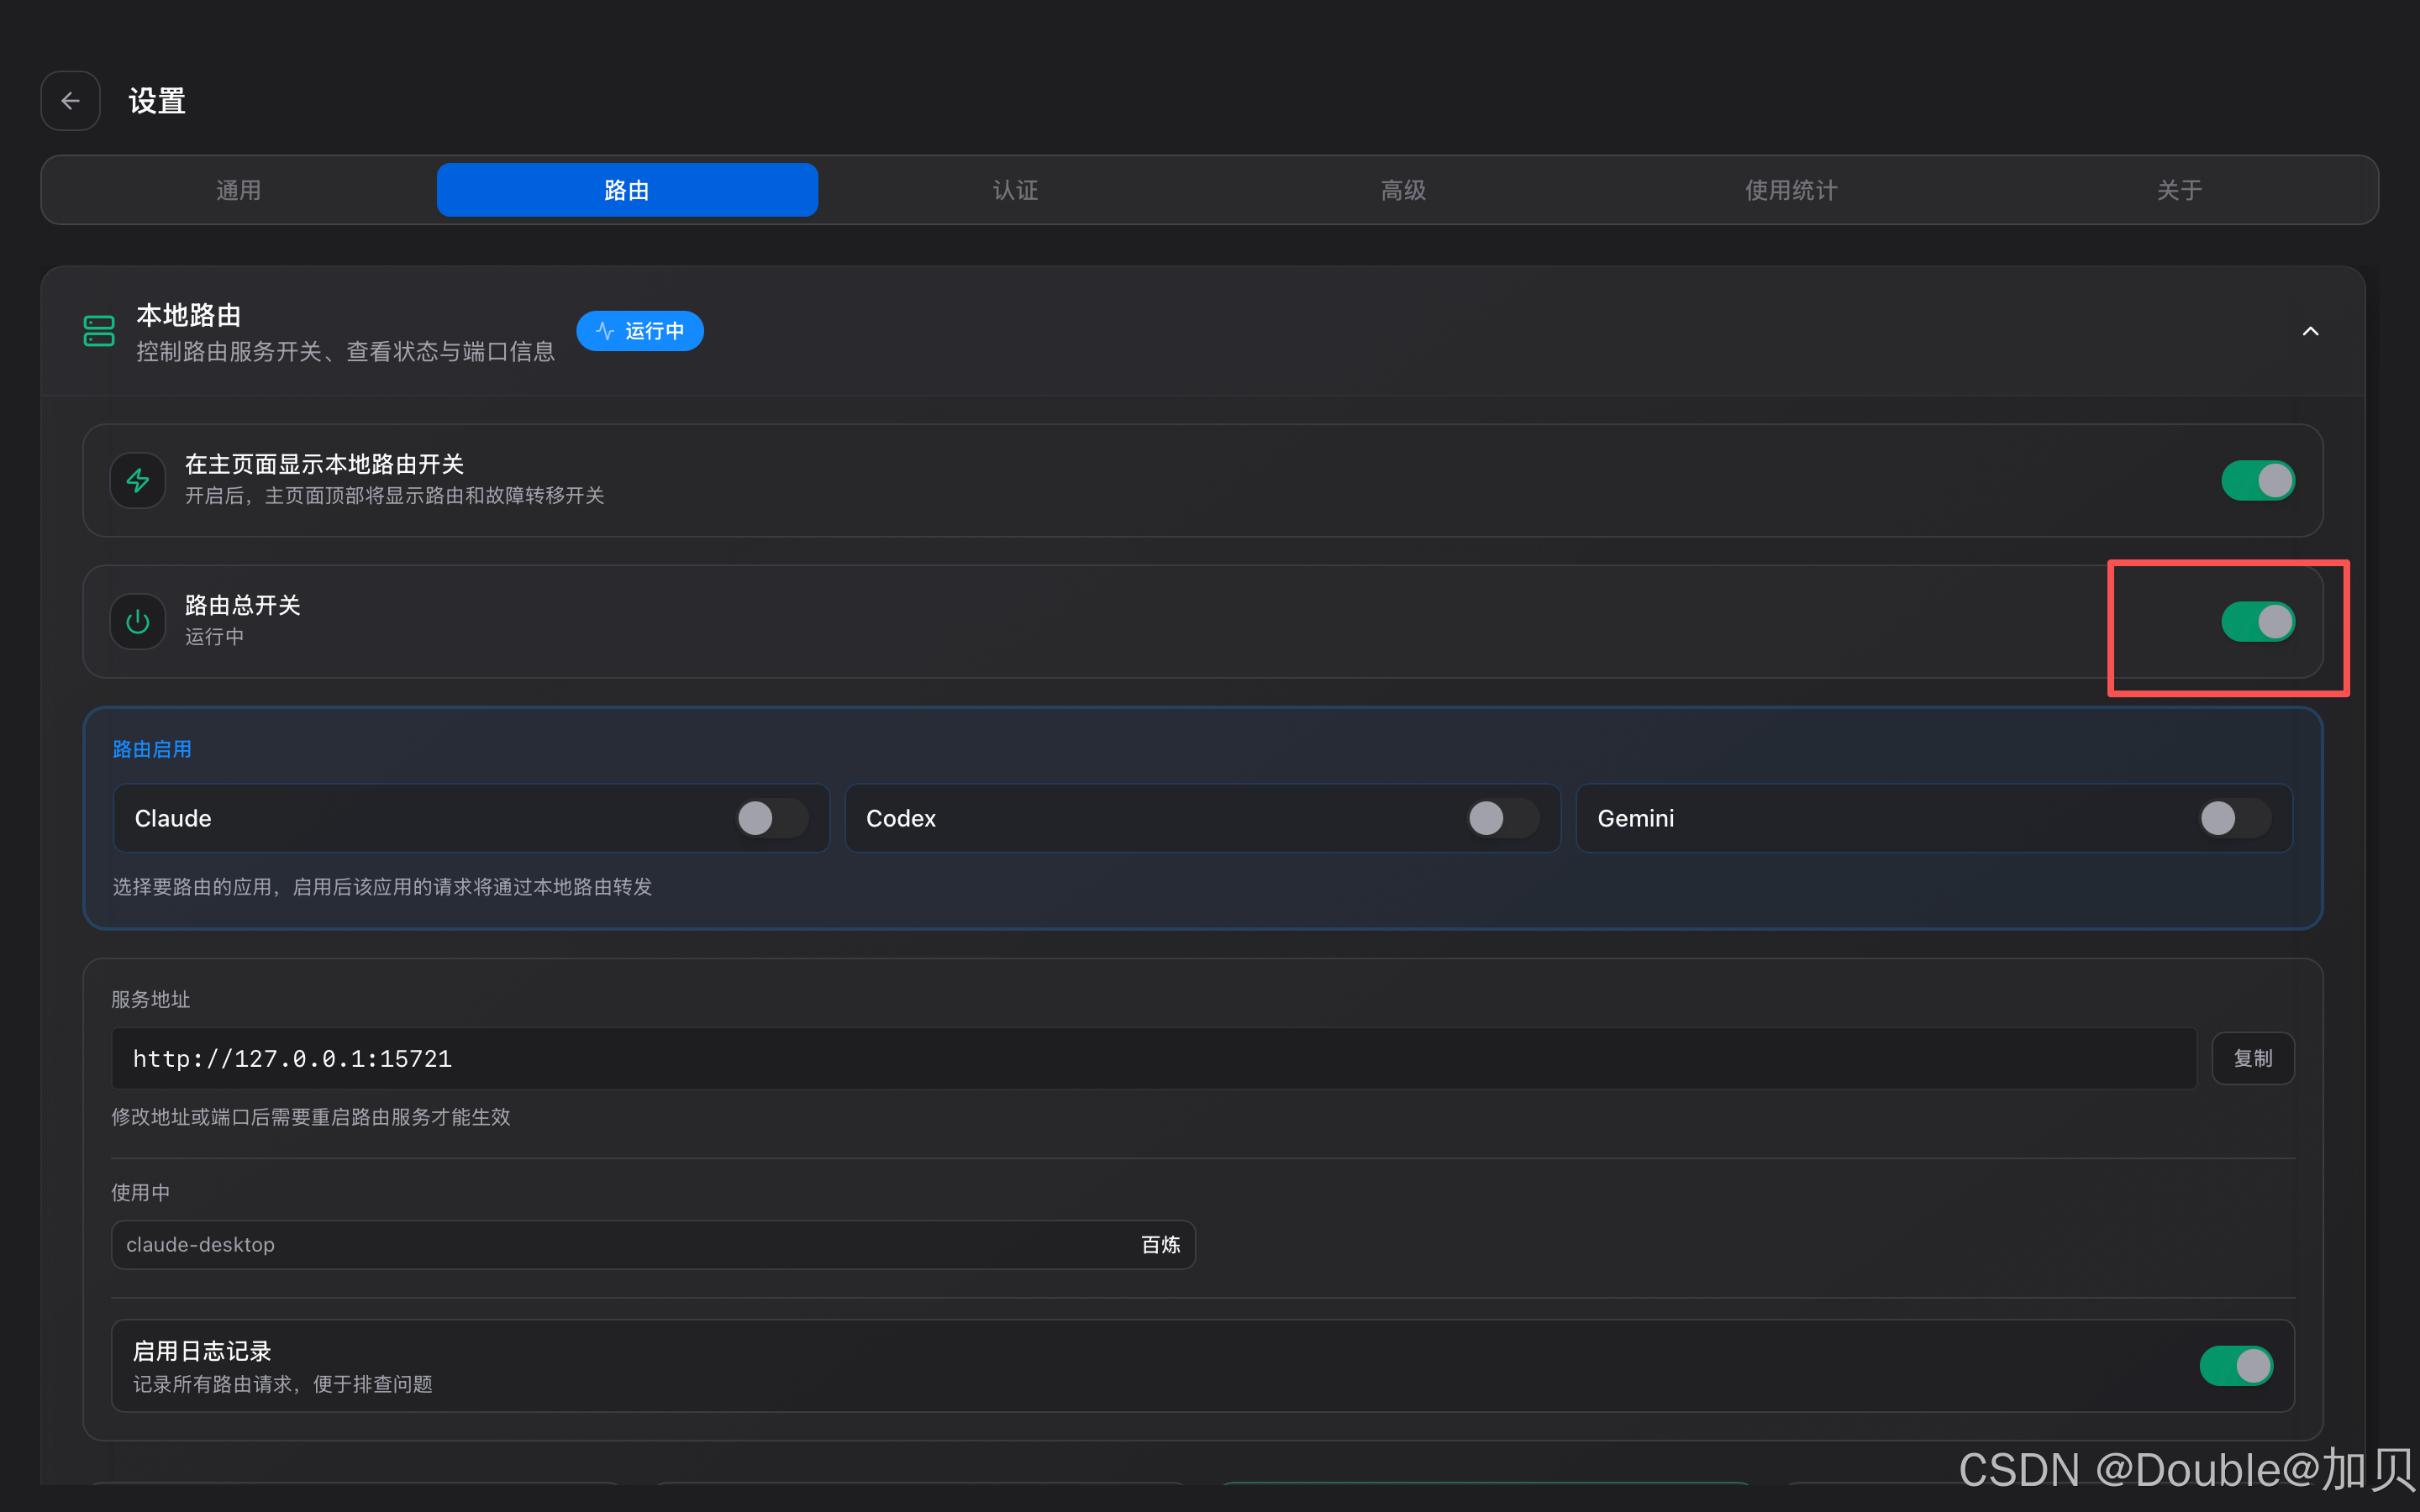Click text 选择要路由的应用 description

click(382, 887)
